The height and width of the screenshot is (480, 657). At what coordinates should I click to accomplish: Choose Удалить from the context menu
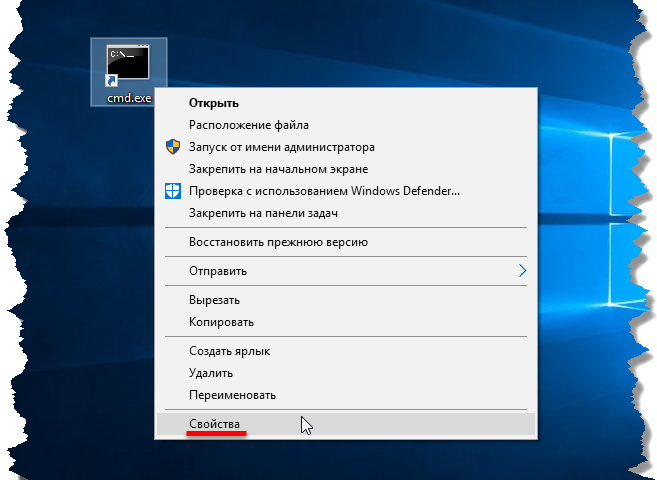(x=346, y=373)
